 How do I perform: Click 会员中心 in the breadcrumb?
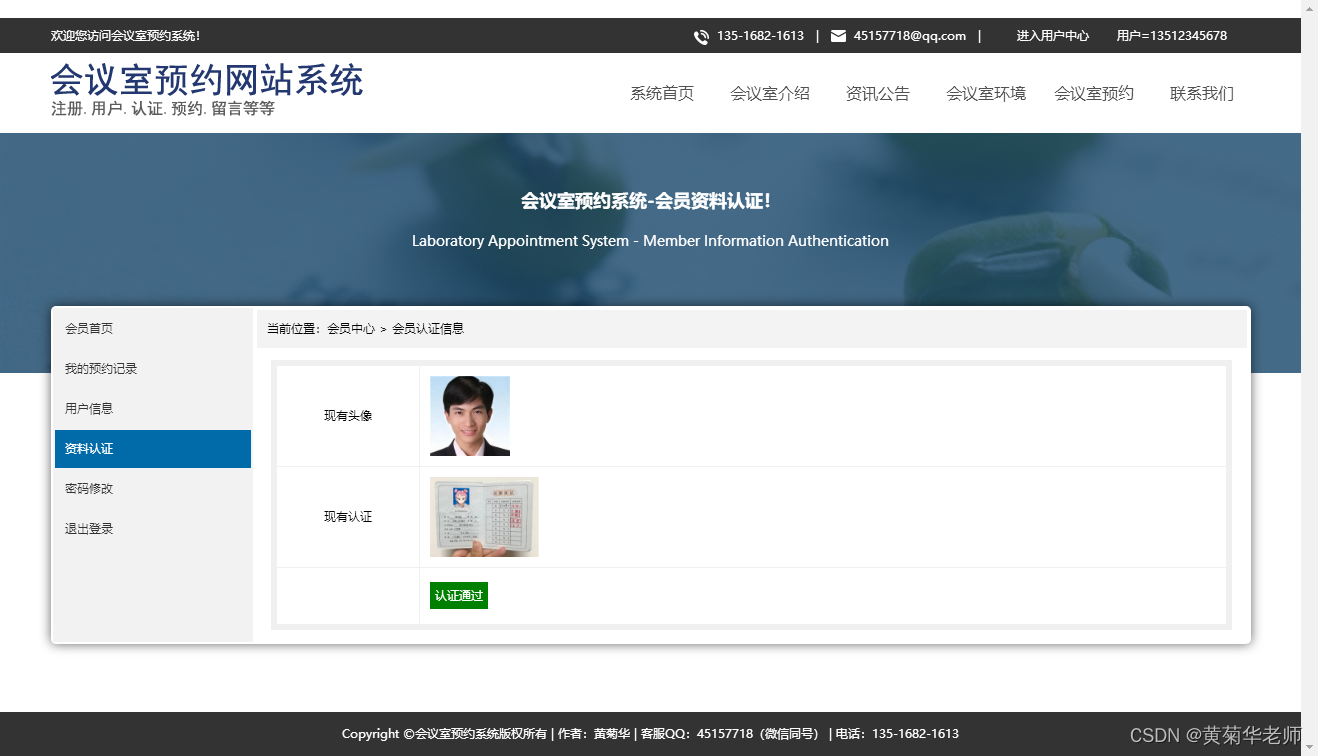click(351, 328)
